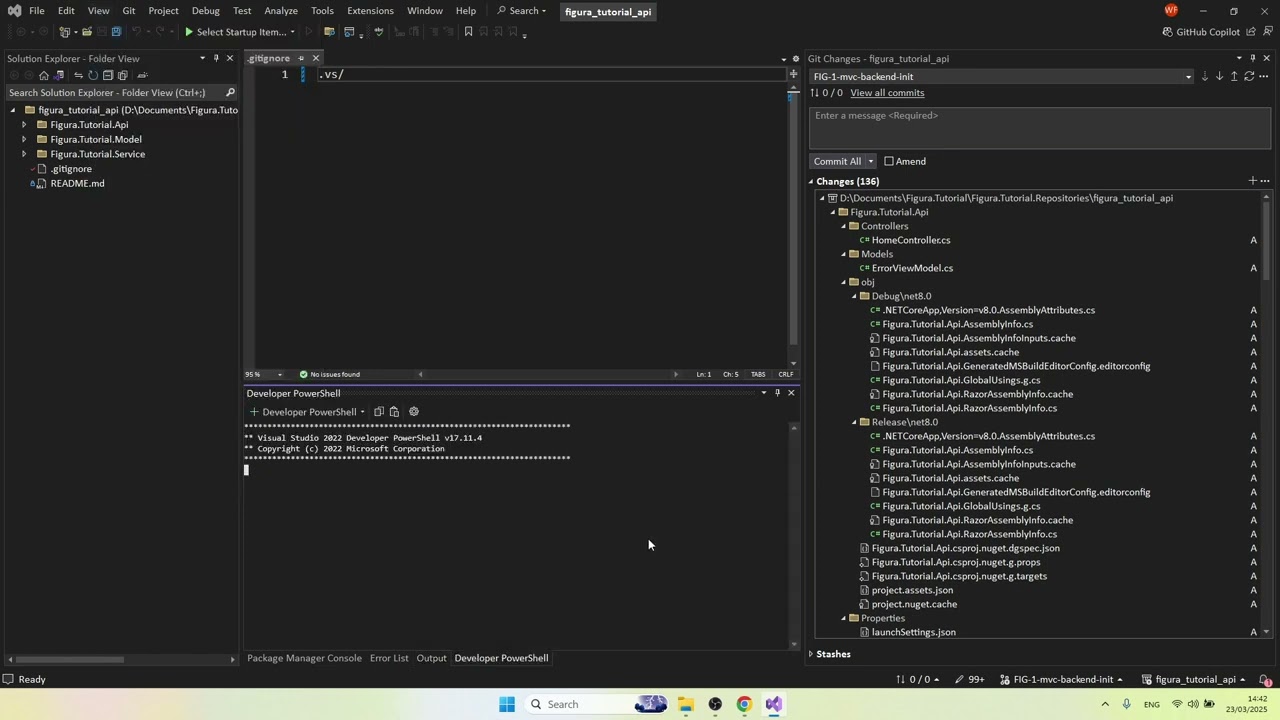Click the Toggle Bookmark toolbar icon
1280x720 pixels.
[x=468, y=32]
